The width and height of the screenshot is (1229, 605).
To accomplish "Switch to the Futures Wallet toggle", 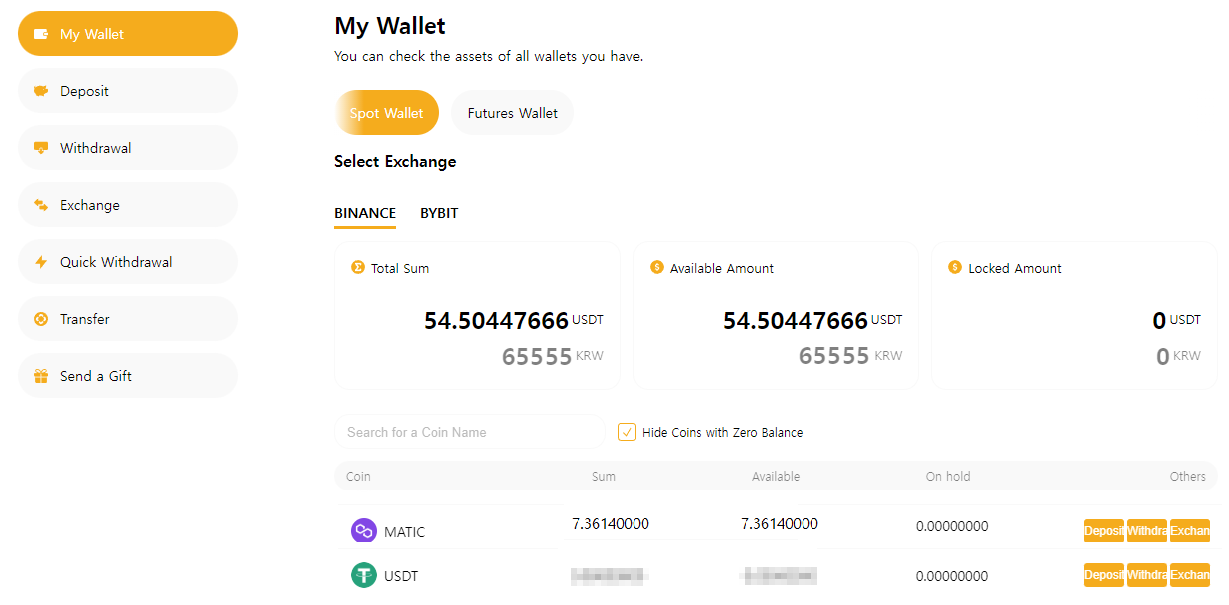I will pos(512,113).
